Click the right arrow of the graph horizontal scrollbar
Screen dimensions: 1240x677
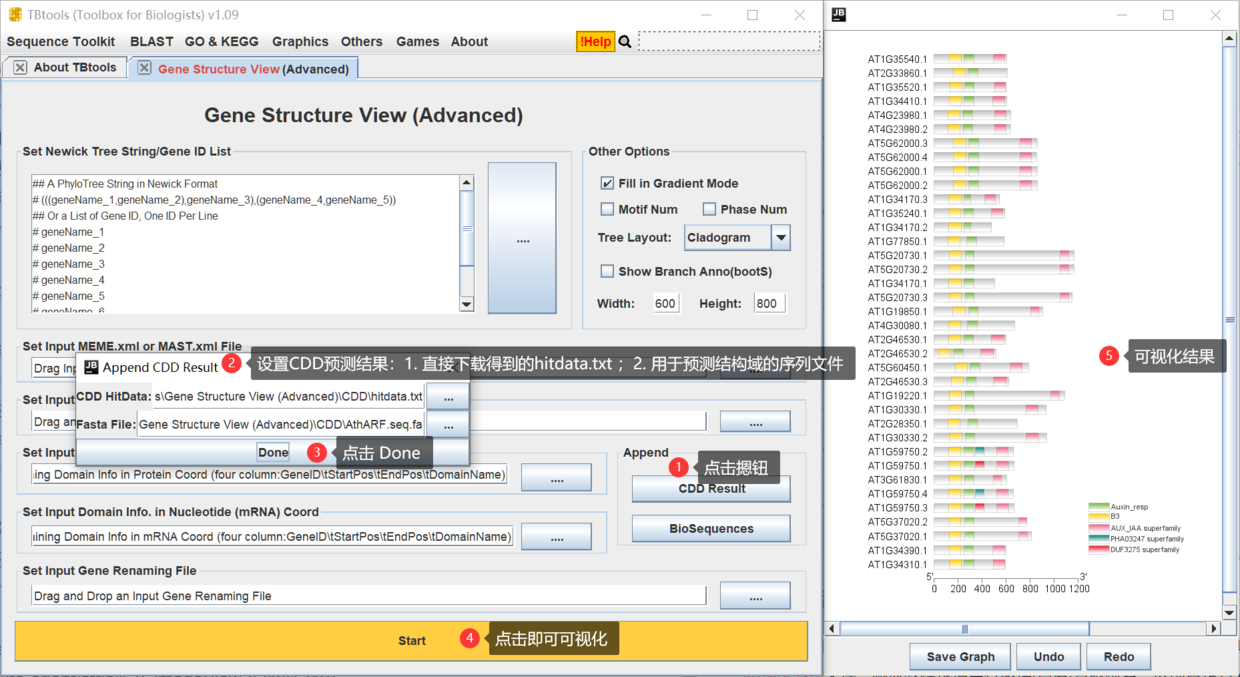(x=1214, y=629)
